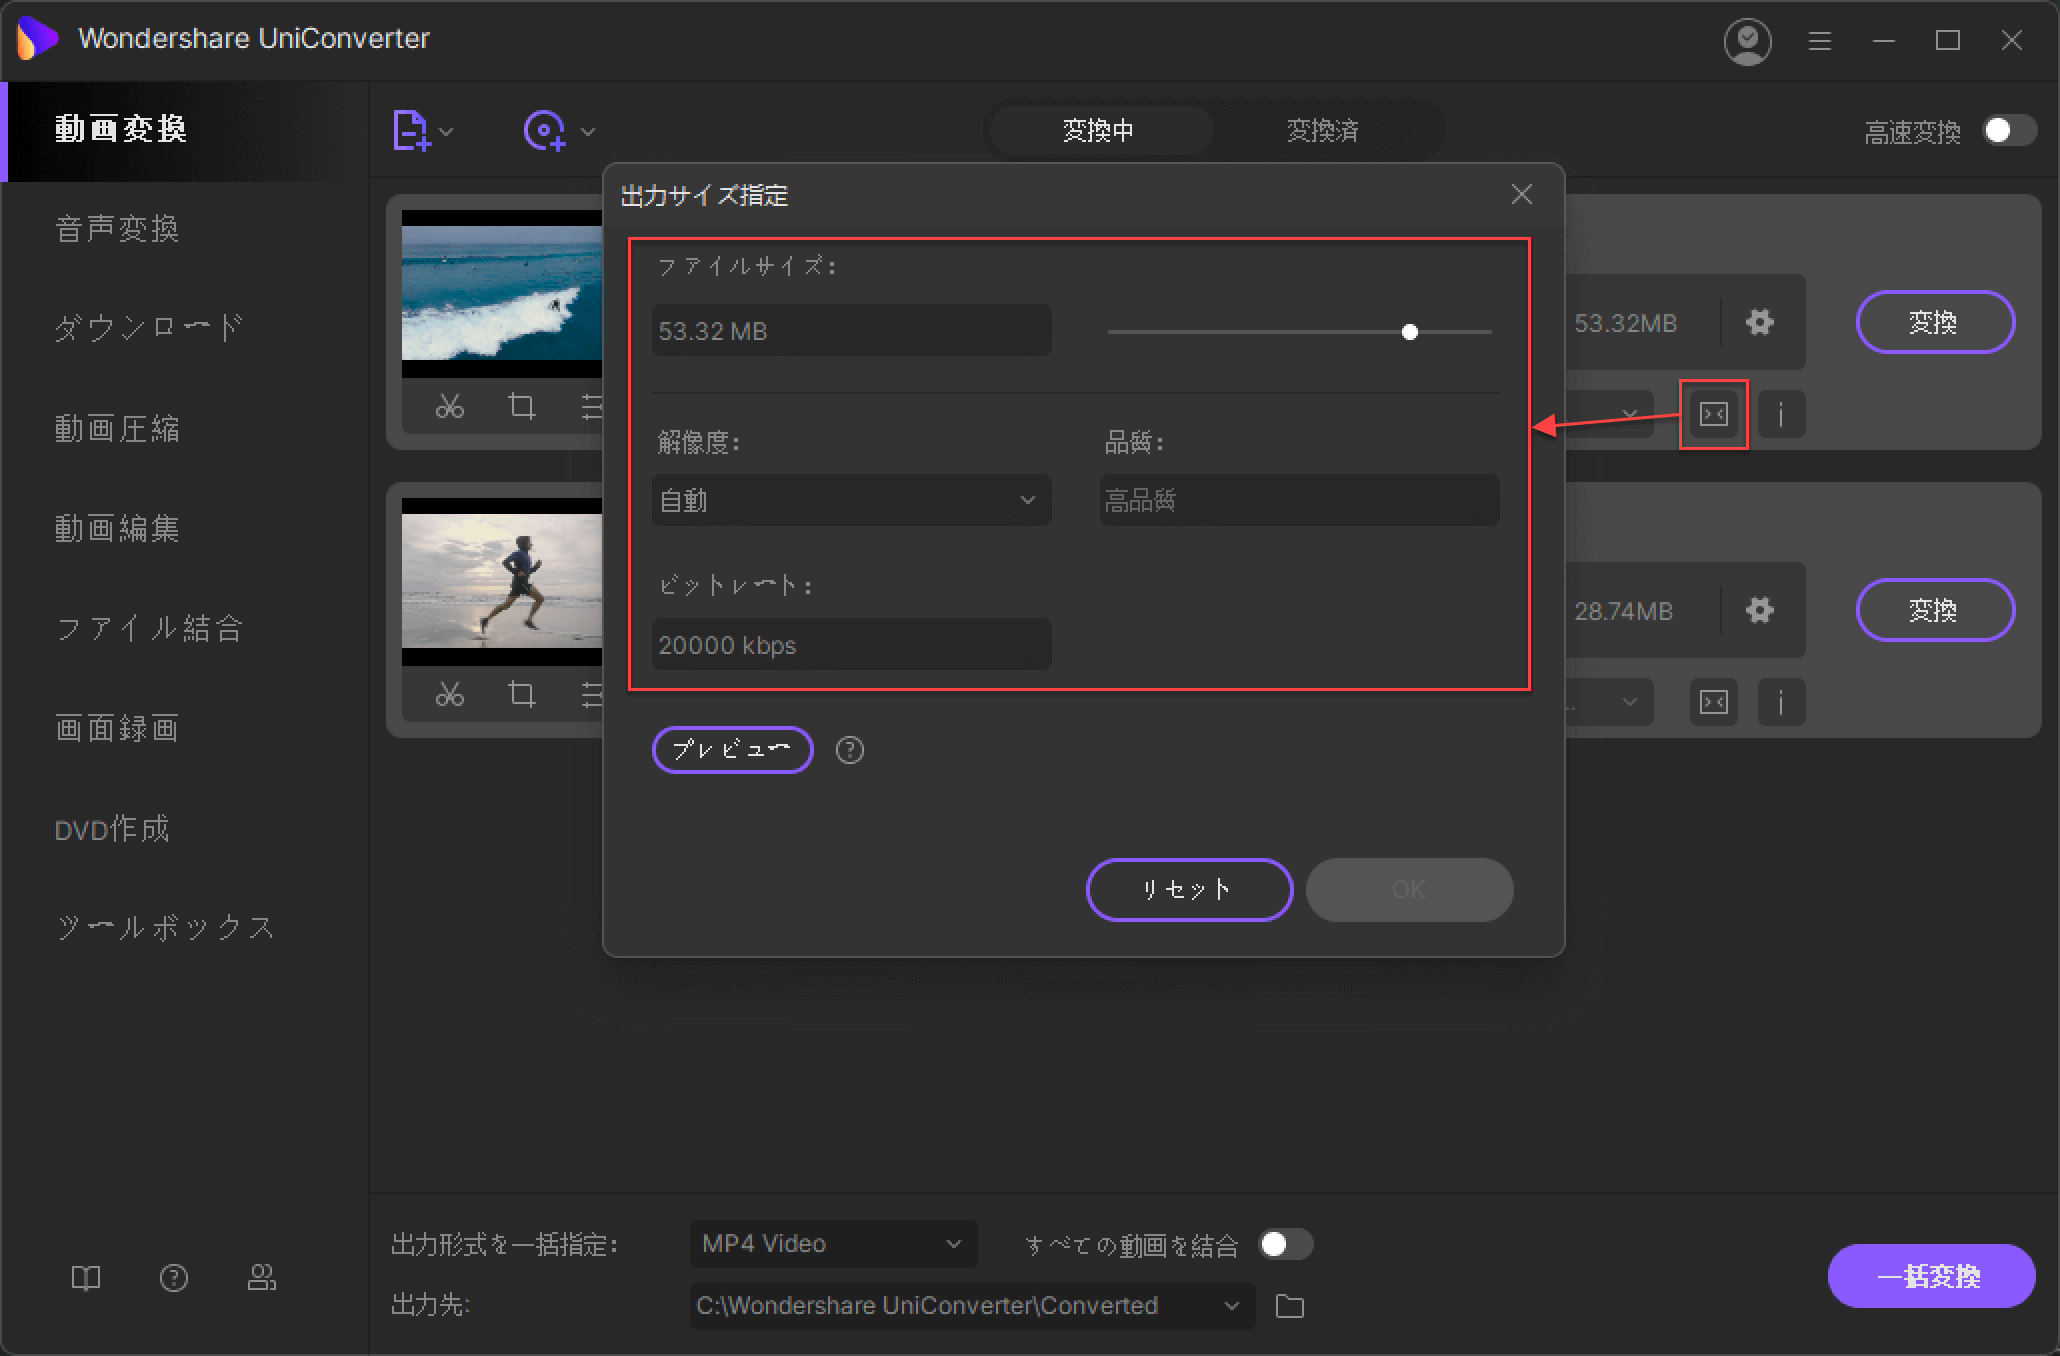2060x1356 pixels.
Task: Click the 53.32 MB file size field
Action: [851, 330]
